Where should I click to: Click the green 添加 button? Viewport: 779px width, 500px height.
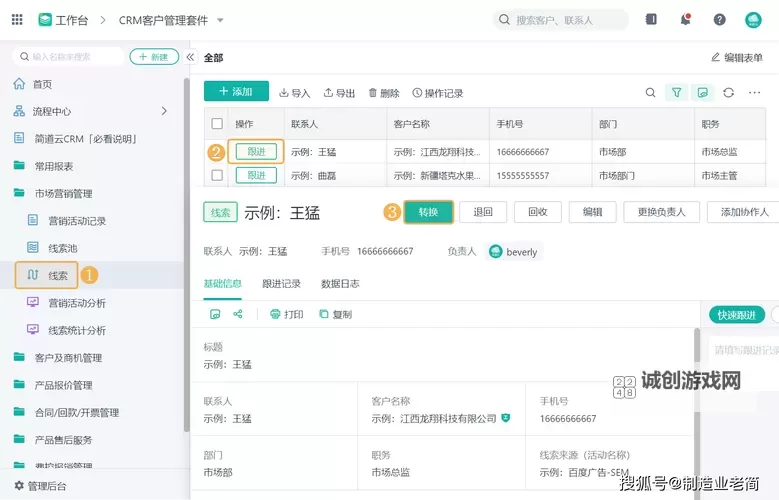tap(236, 91)
